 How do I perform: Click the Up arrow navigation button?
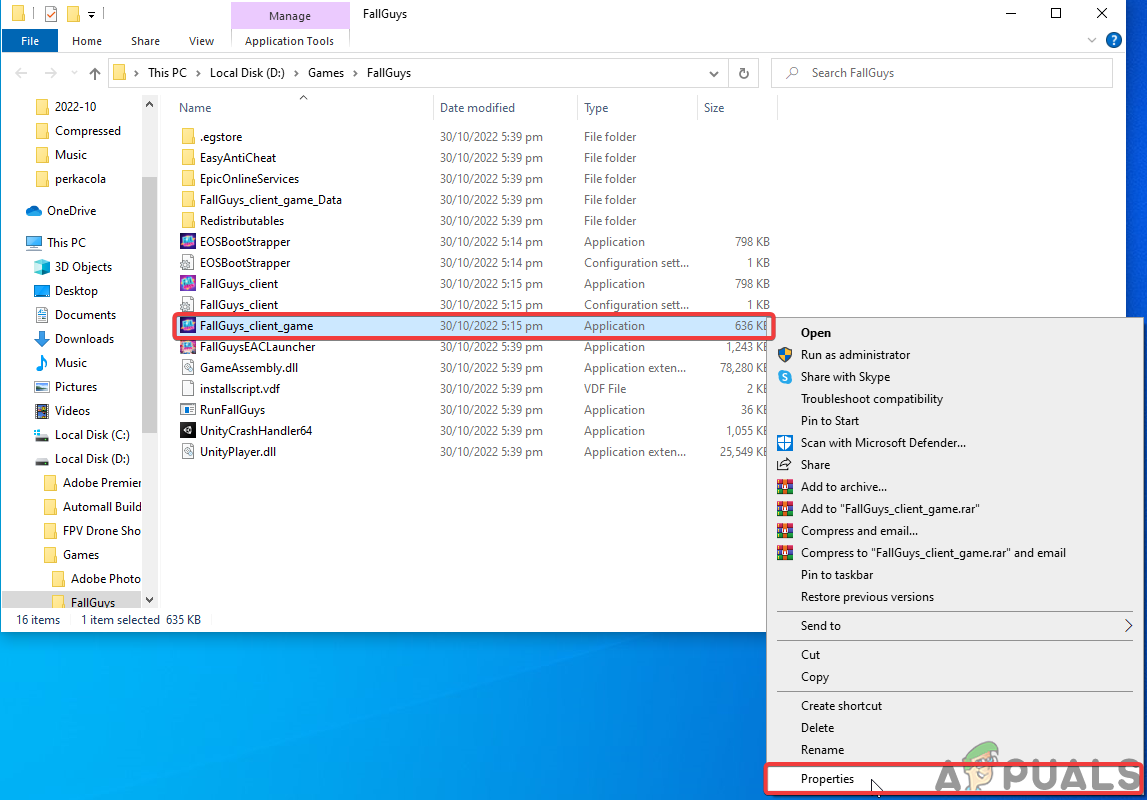coord(95,73)
